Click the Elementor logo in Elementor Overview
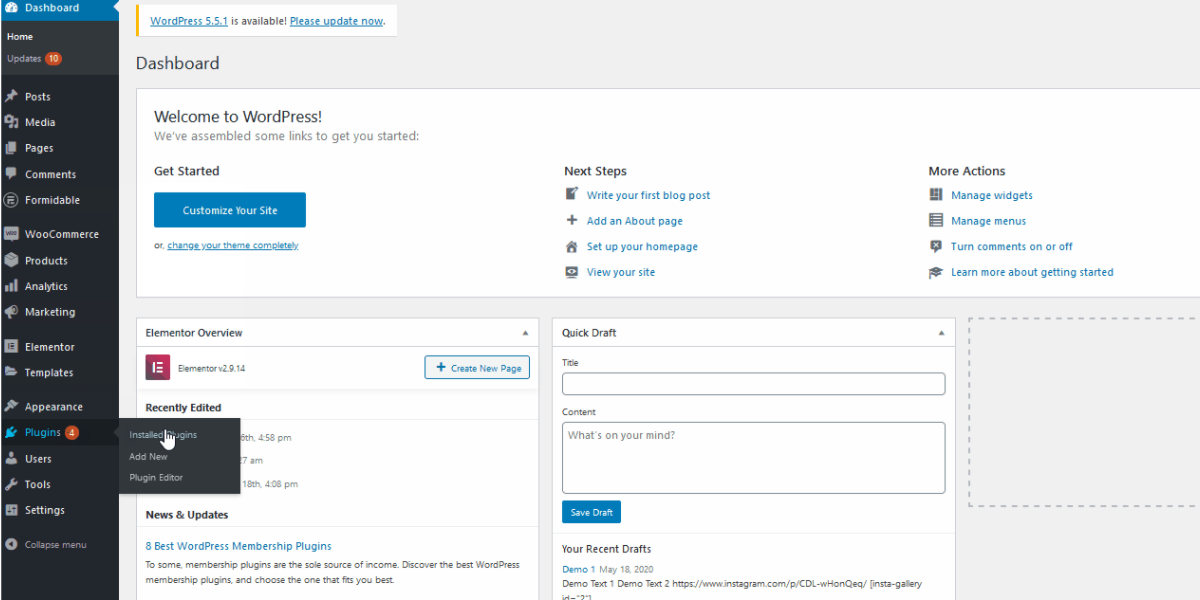Viewport: 1200px width, 600px height. (x=157, y=367)
